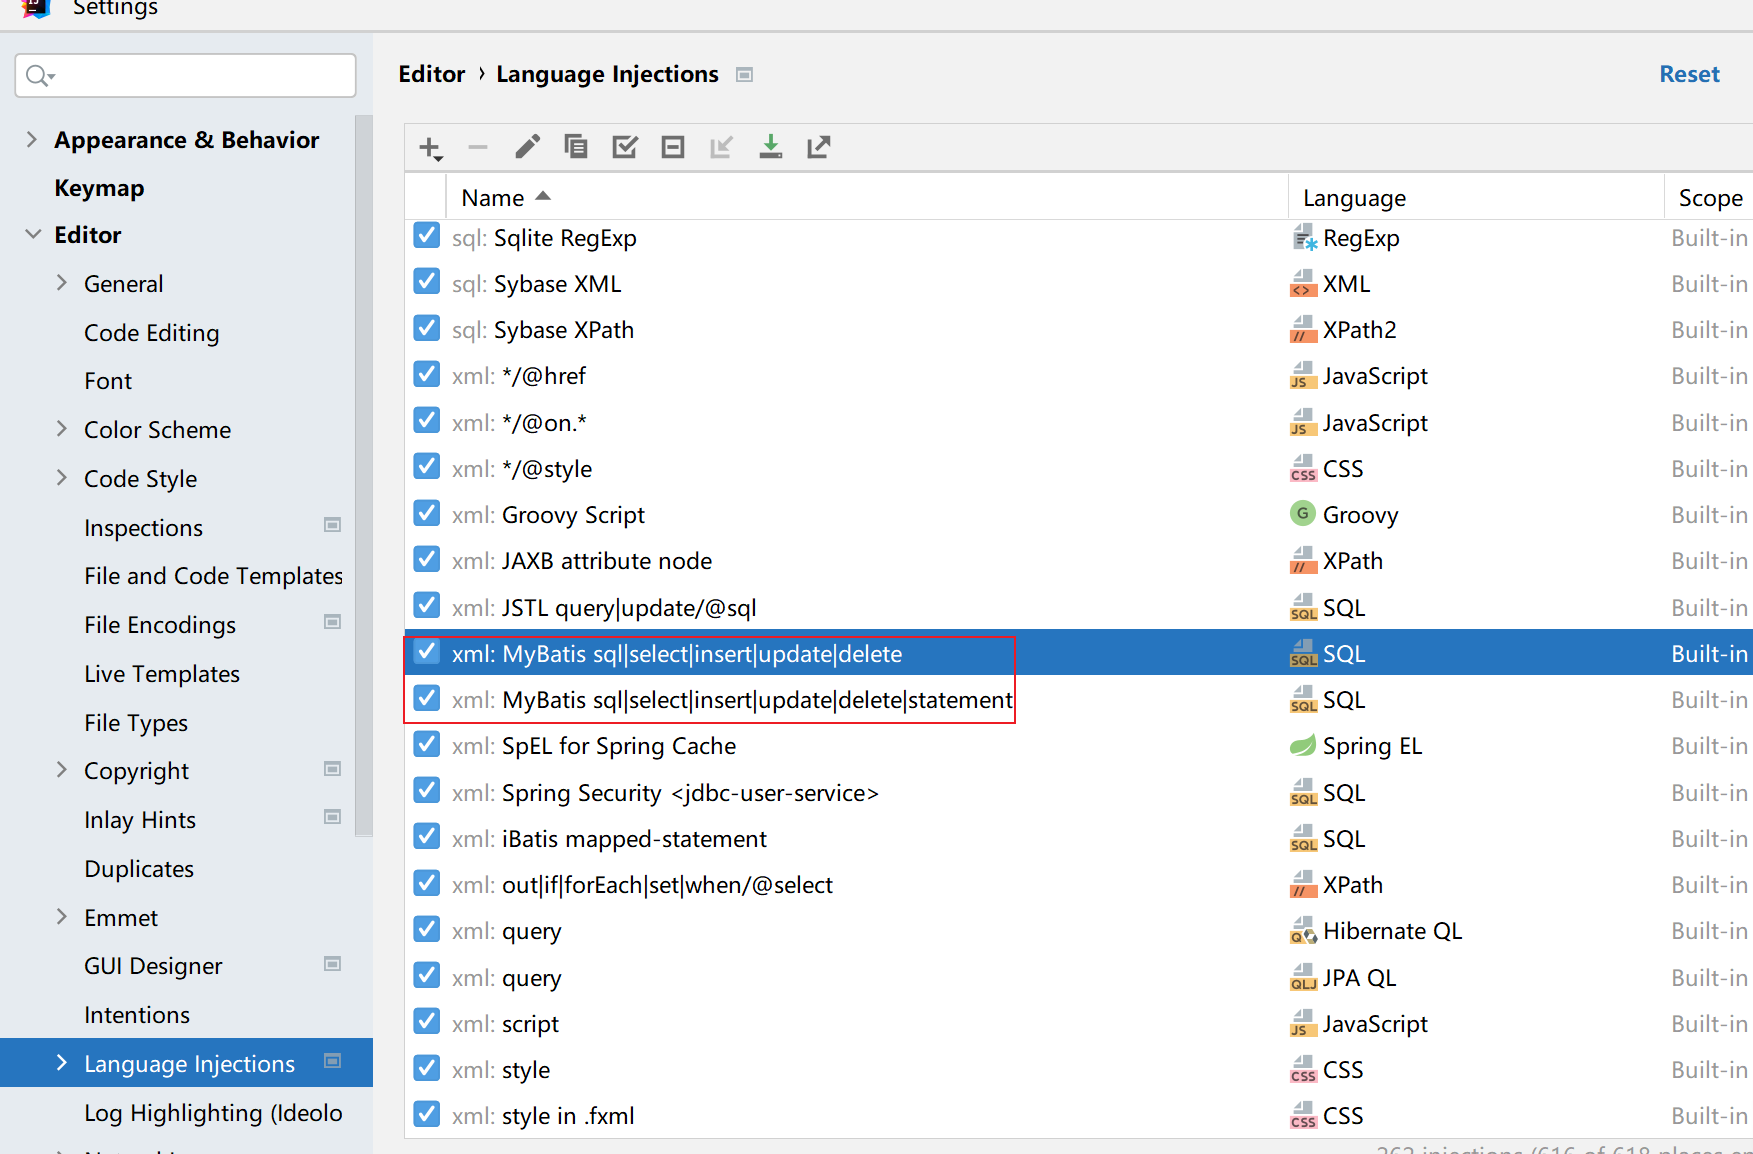Sort by the Scope column header
This screenshot has width=1753, height=1154.
(1709, 197)
